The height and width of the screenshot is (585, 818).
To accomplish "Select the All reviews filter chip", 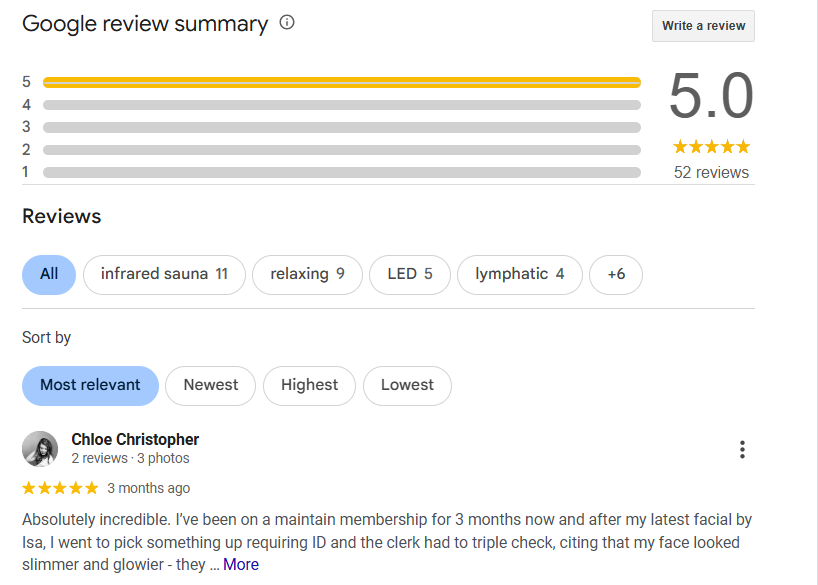I will point(49,274).
